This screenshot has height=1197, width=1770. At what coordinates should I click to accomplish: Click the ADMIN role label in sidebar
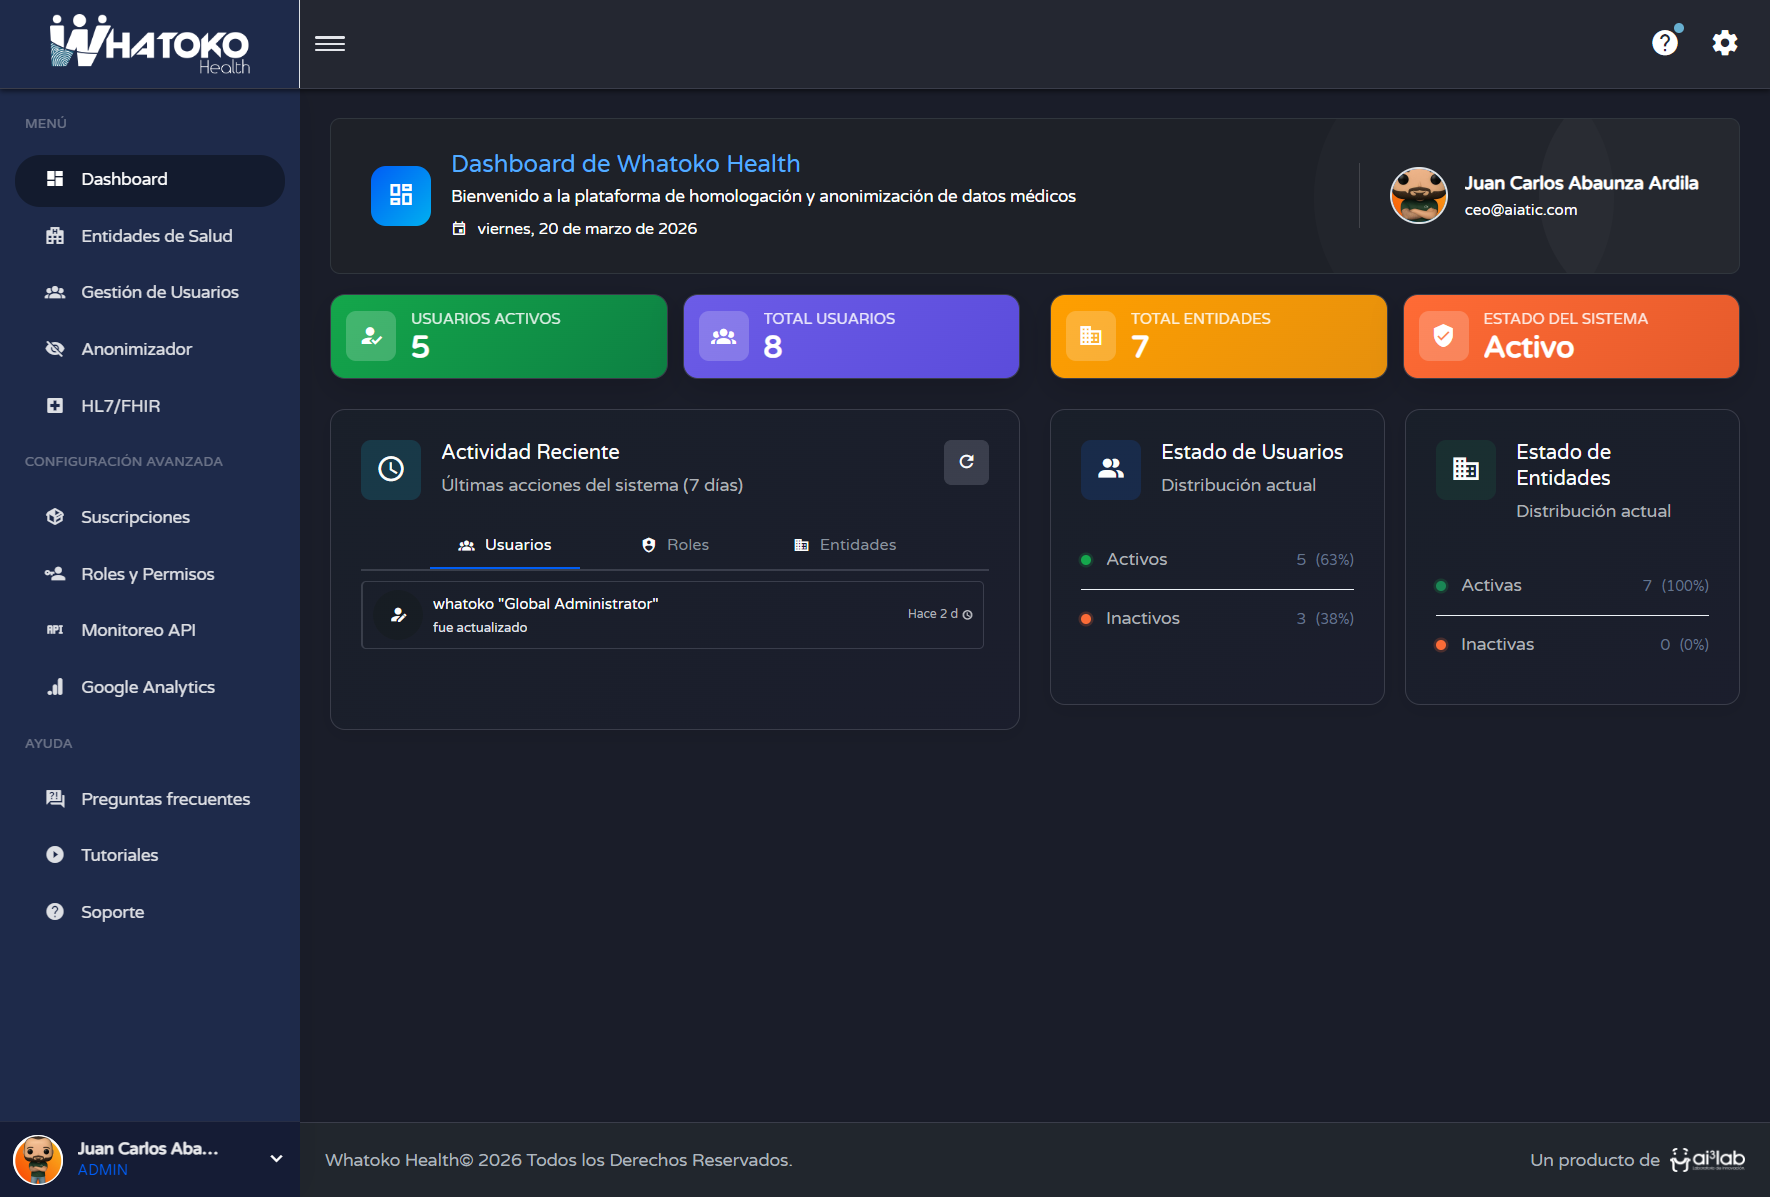(x=103, y=1170)
